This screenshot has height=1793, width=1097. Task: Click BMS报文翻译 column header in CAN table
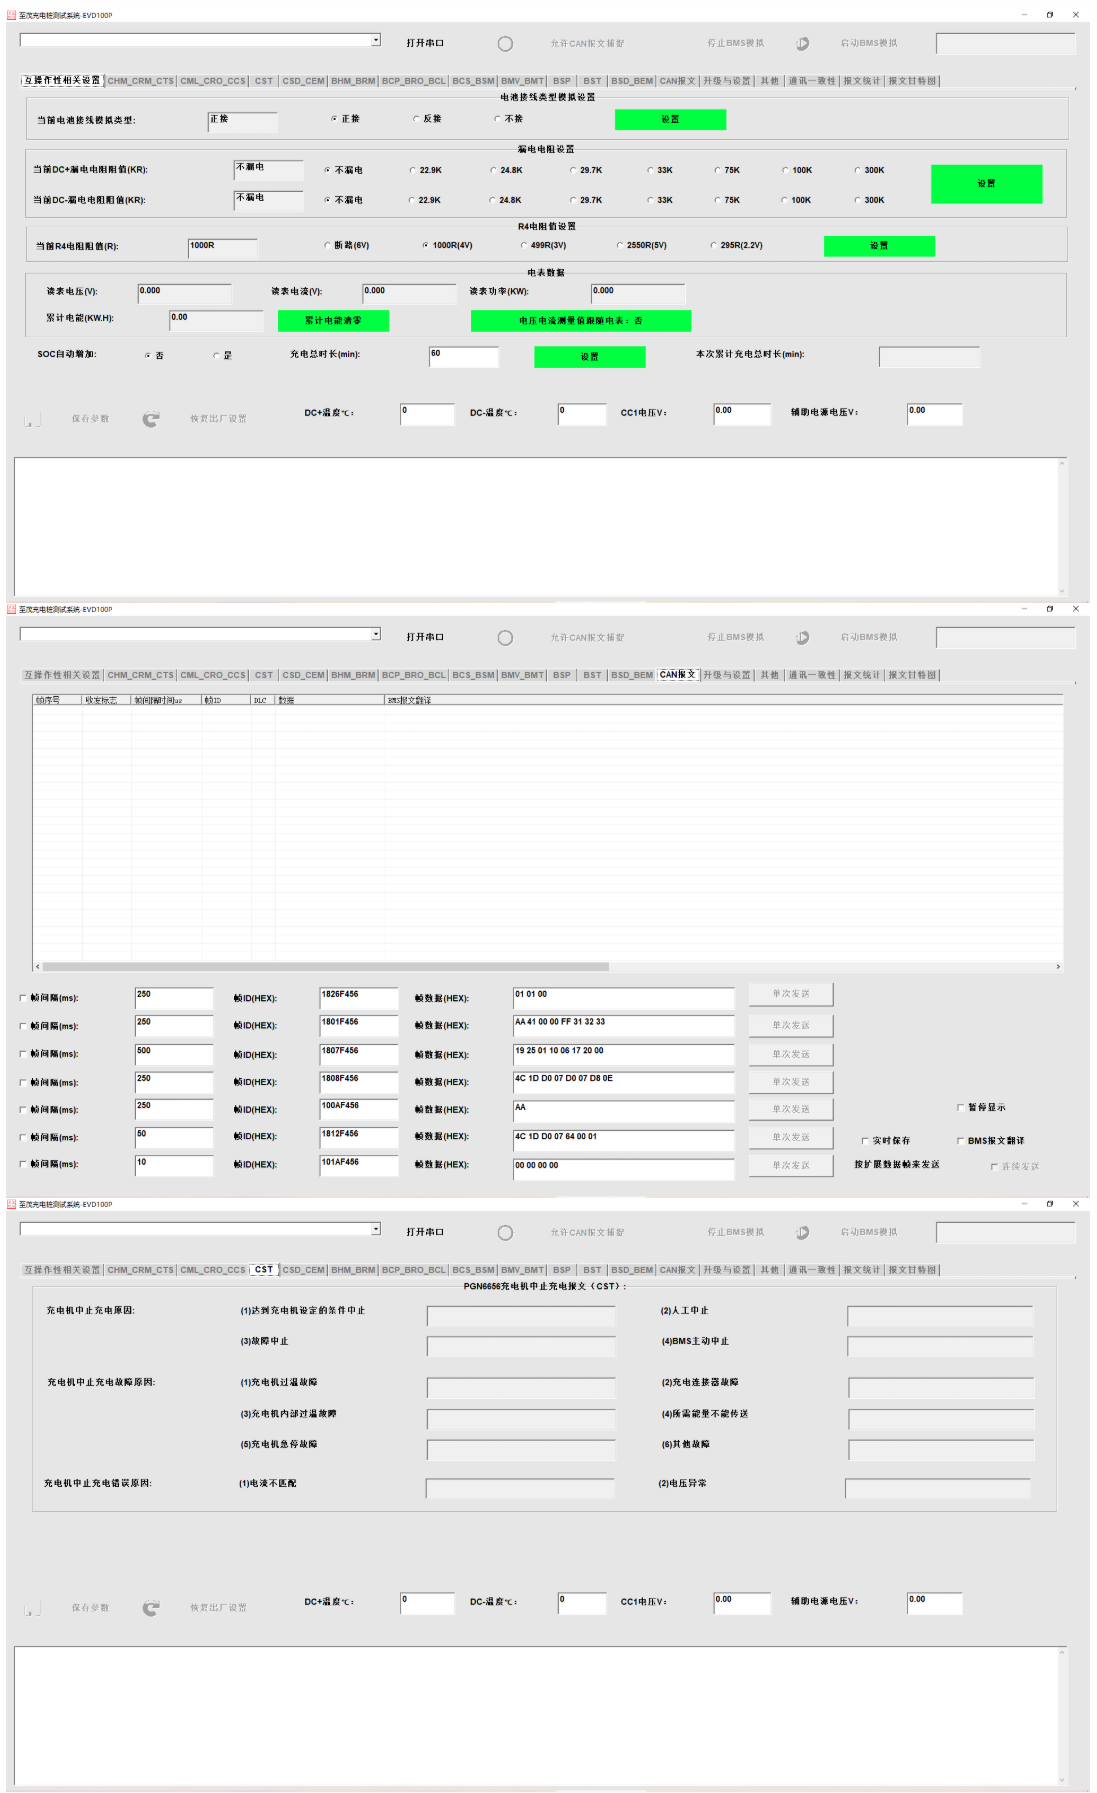pyautogui.click(x=724, y=700)
